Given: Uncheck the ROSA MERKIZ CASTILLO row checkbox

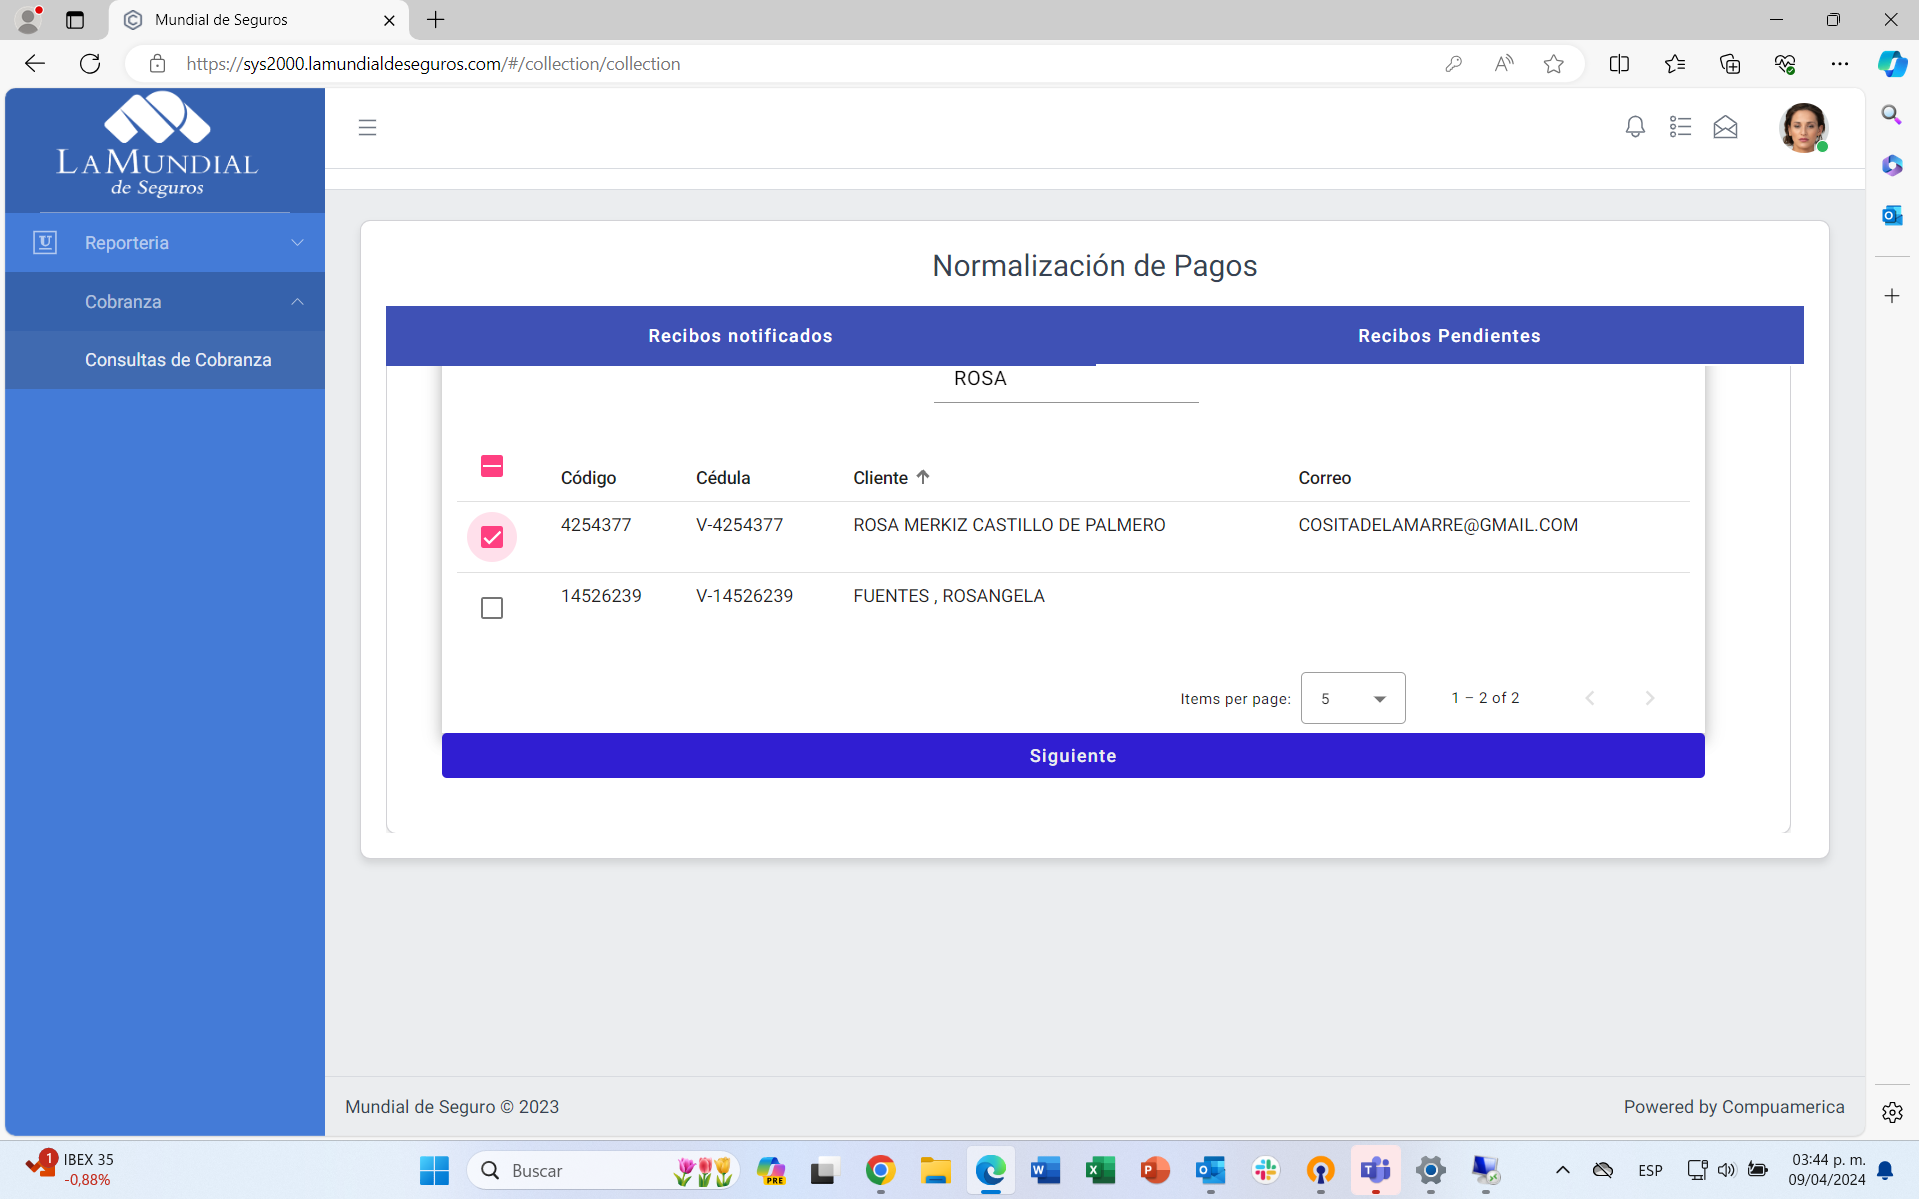Looking at the screenshot, I should coord(492,537).
